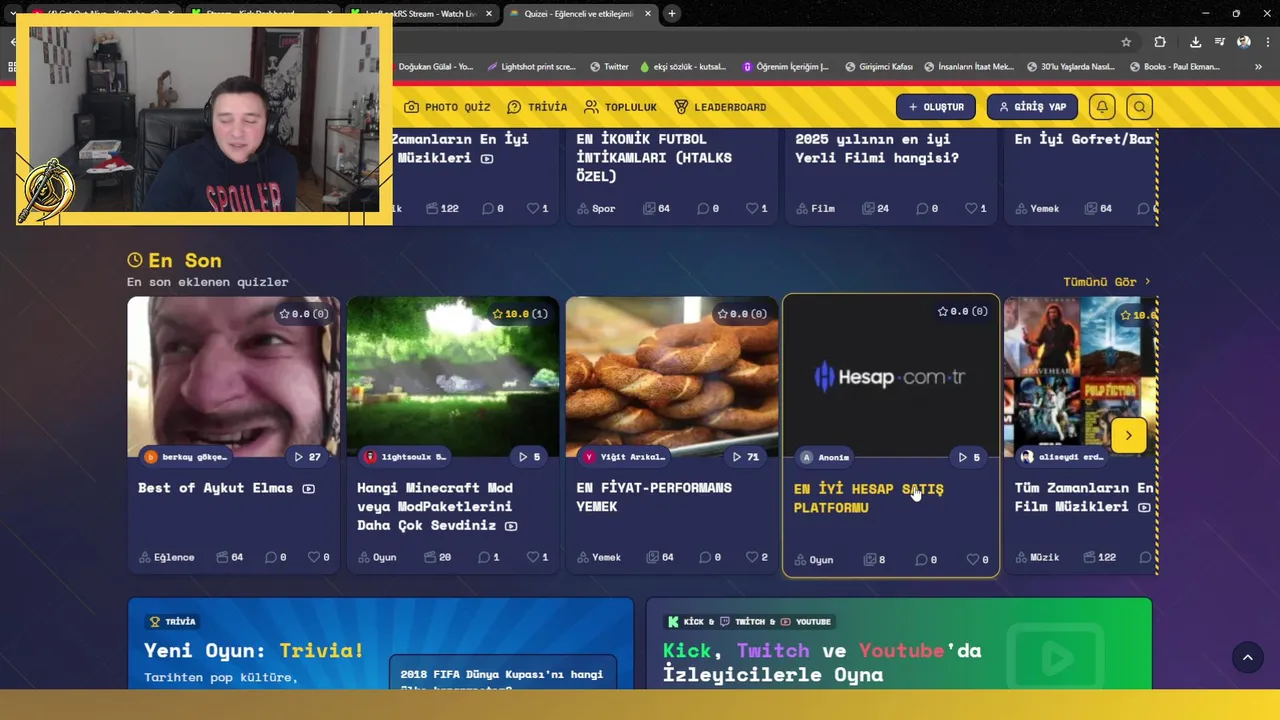Open the Books - Paul Ekman bookmark

pos(1175,67)
